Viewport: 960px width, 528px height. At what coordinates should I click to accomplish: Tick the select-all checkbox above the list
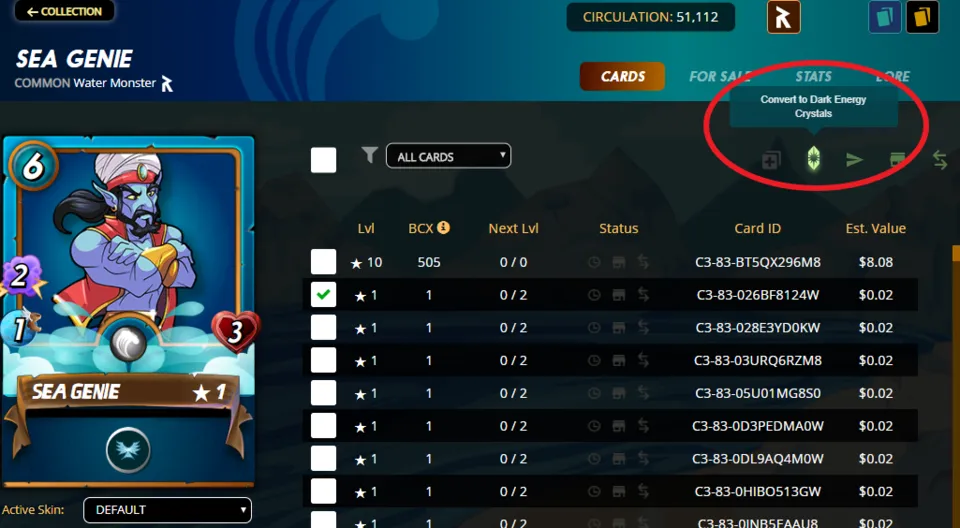(323, 160)
